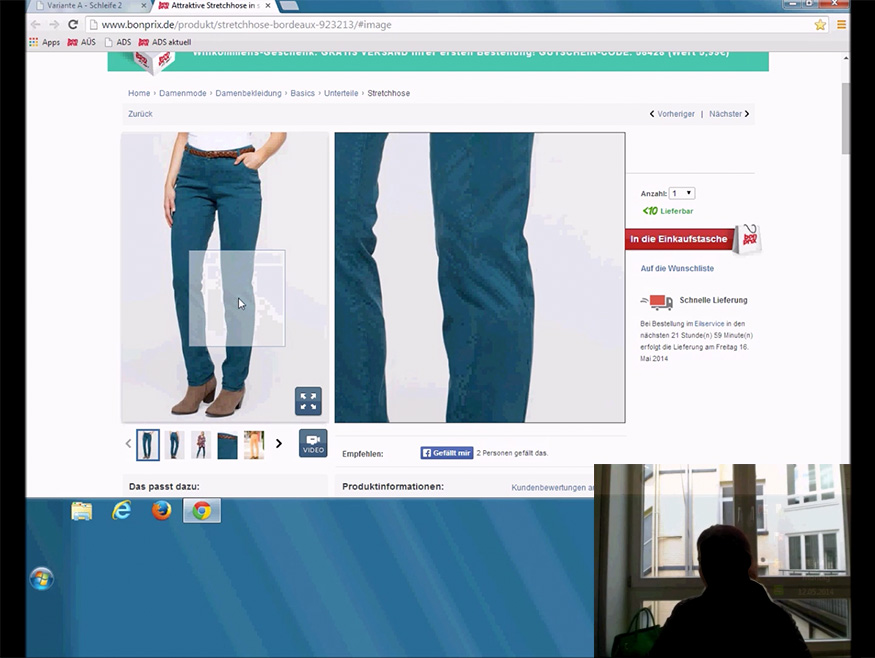Screen dimensions: 875x658
Task: Click the Chrome taskbar icon
Action: (202, 511)
